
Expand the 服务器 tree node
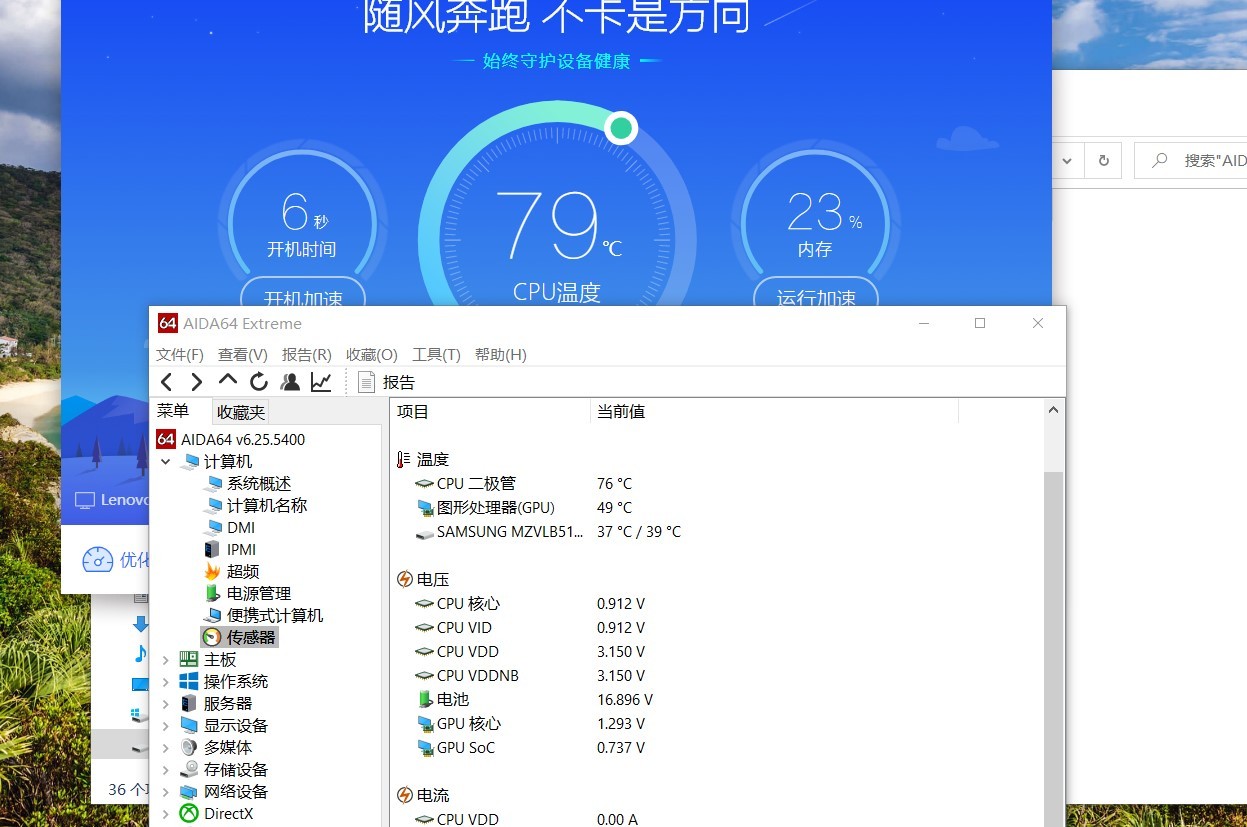(x=166, y=703)
